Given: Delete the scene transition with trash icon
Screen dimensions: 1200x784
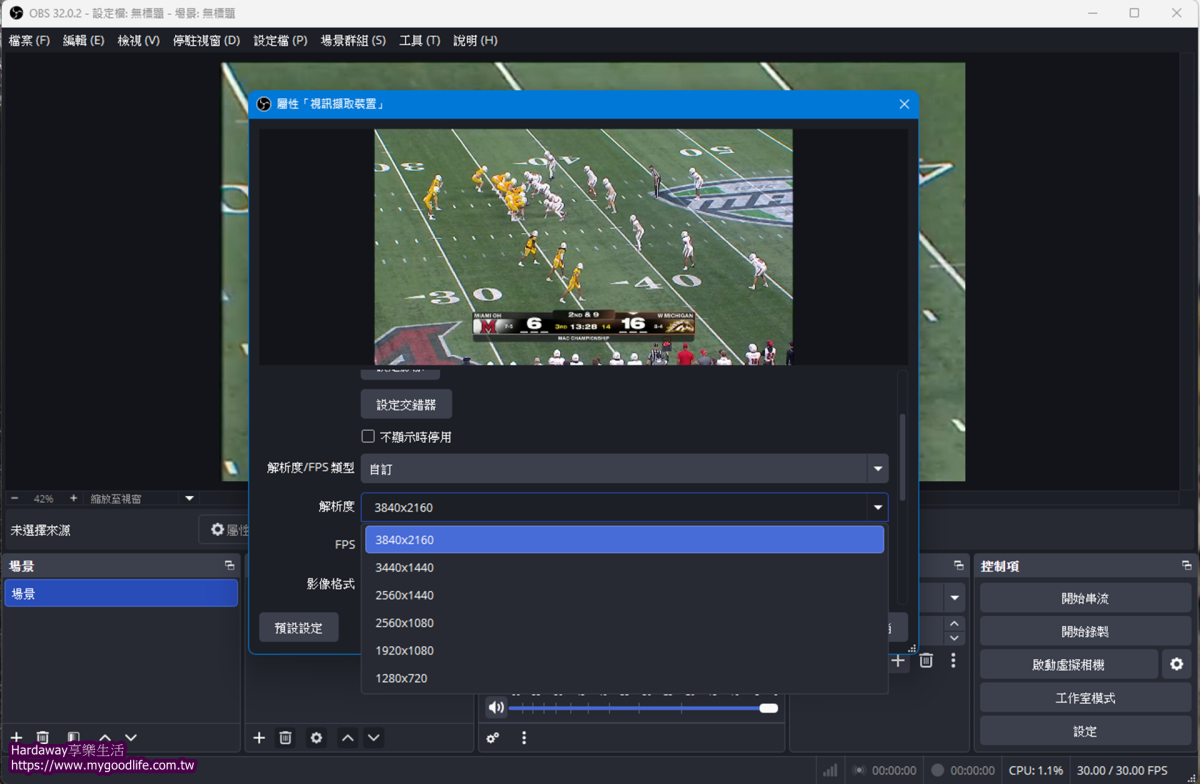Looking at the screenshot, I should pyautogui.click(x=926, y=661).
